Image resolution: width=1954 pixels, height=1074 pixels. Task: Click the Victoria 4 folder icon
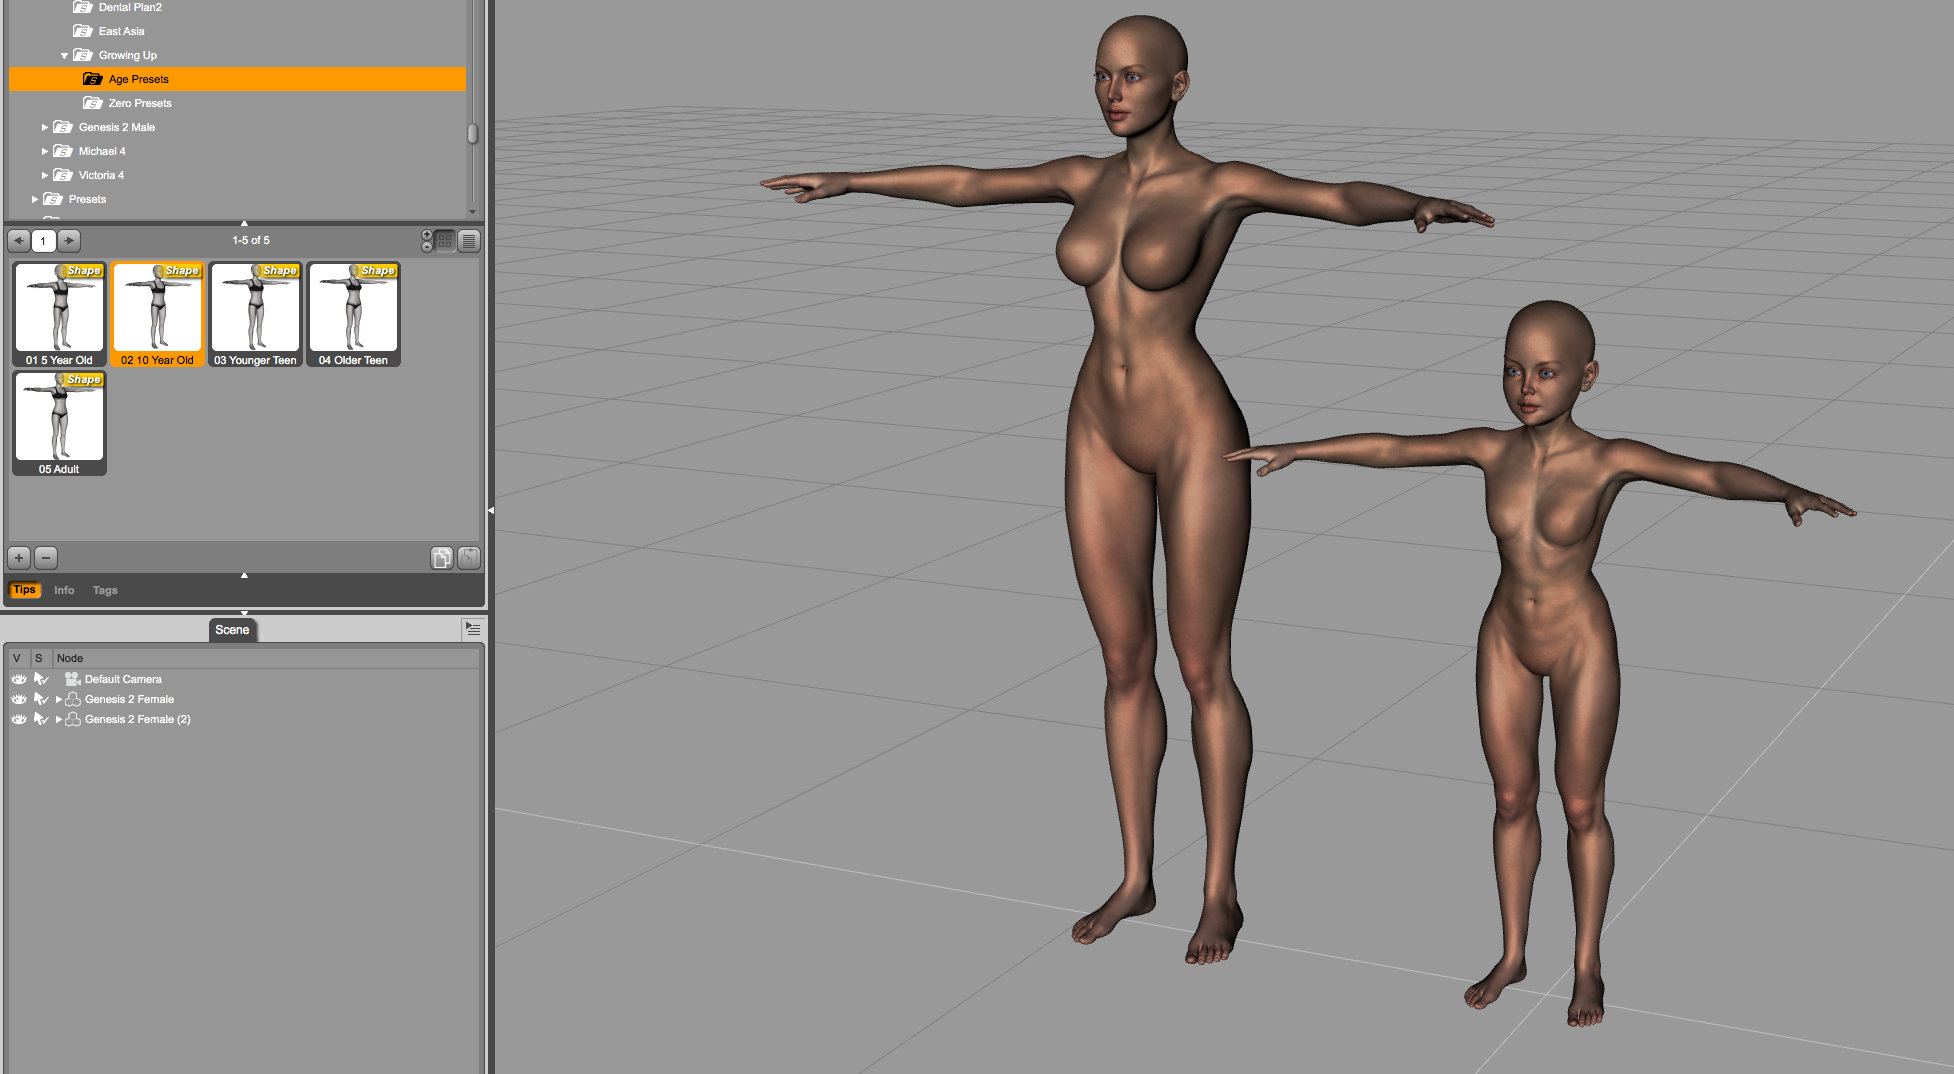pyautogui.click(x=63, y=175)
